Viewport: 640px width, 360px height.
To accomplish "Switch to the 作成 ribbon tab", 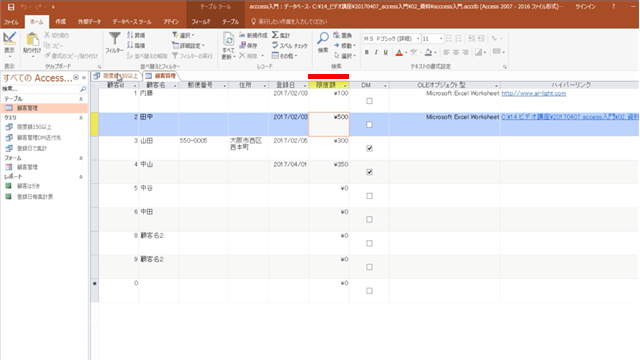I will click(61, 22).
